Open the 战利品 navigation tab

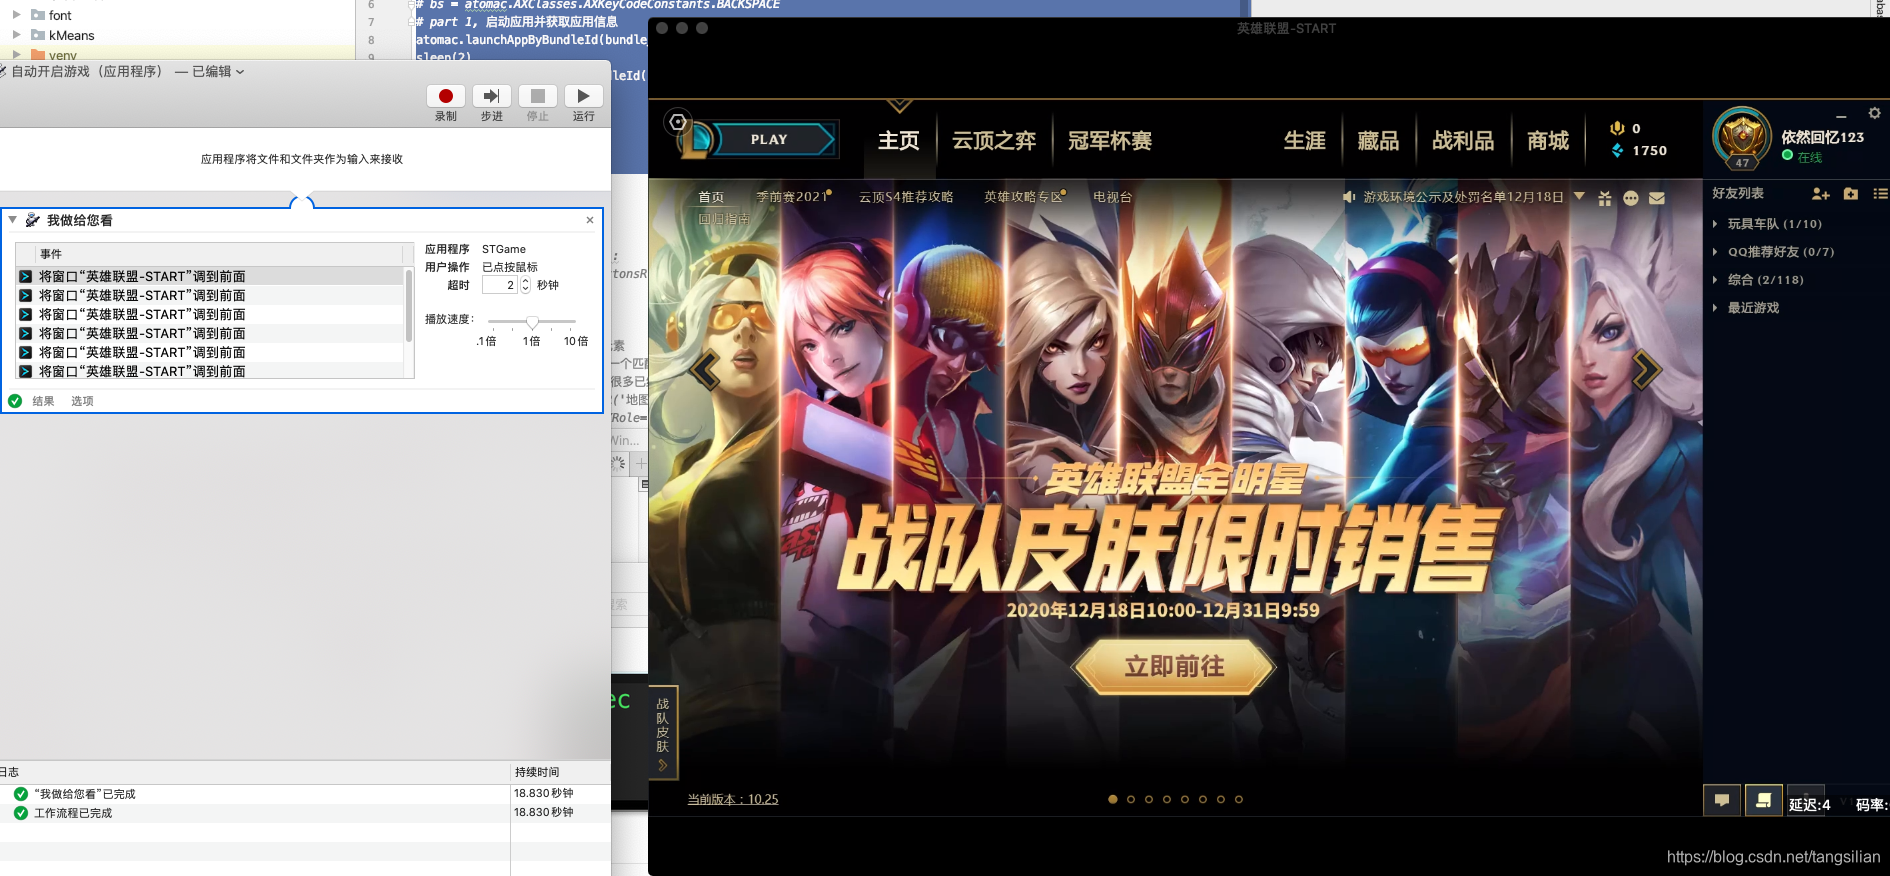pos(1463,141)
